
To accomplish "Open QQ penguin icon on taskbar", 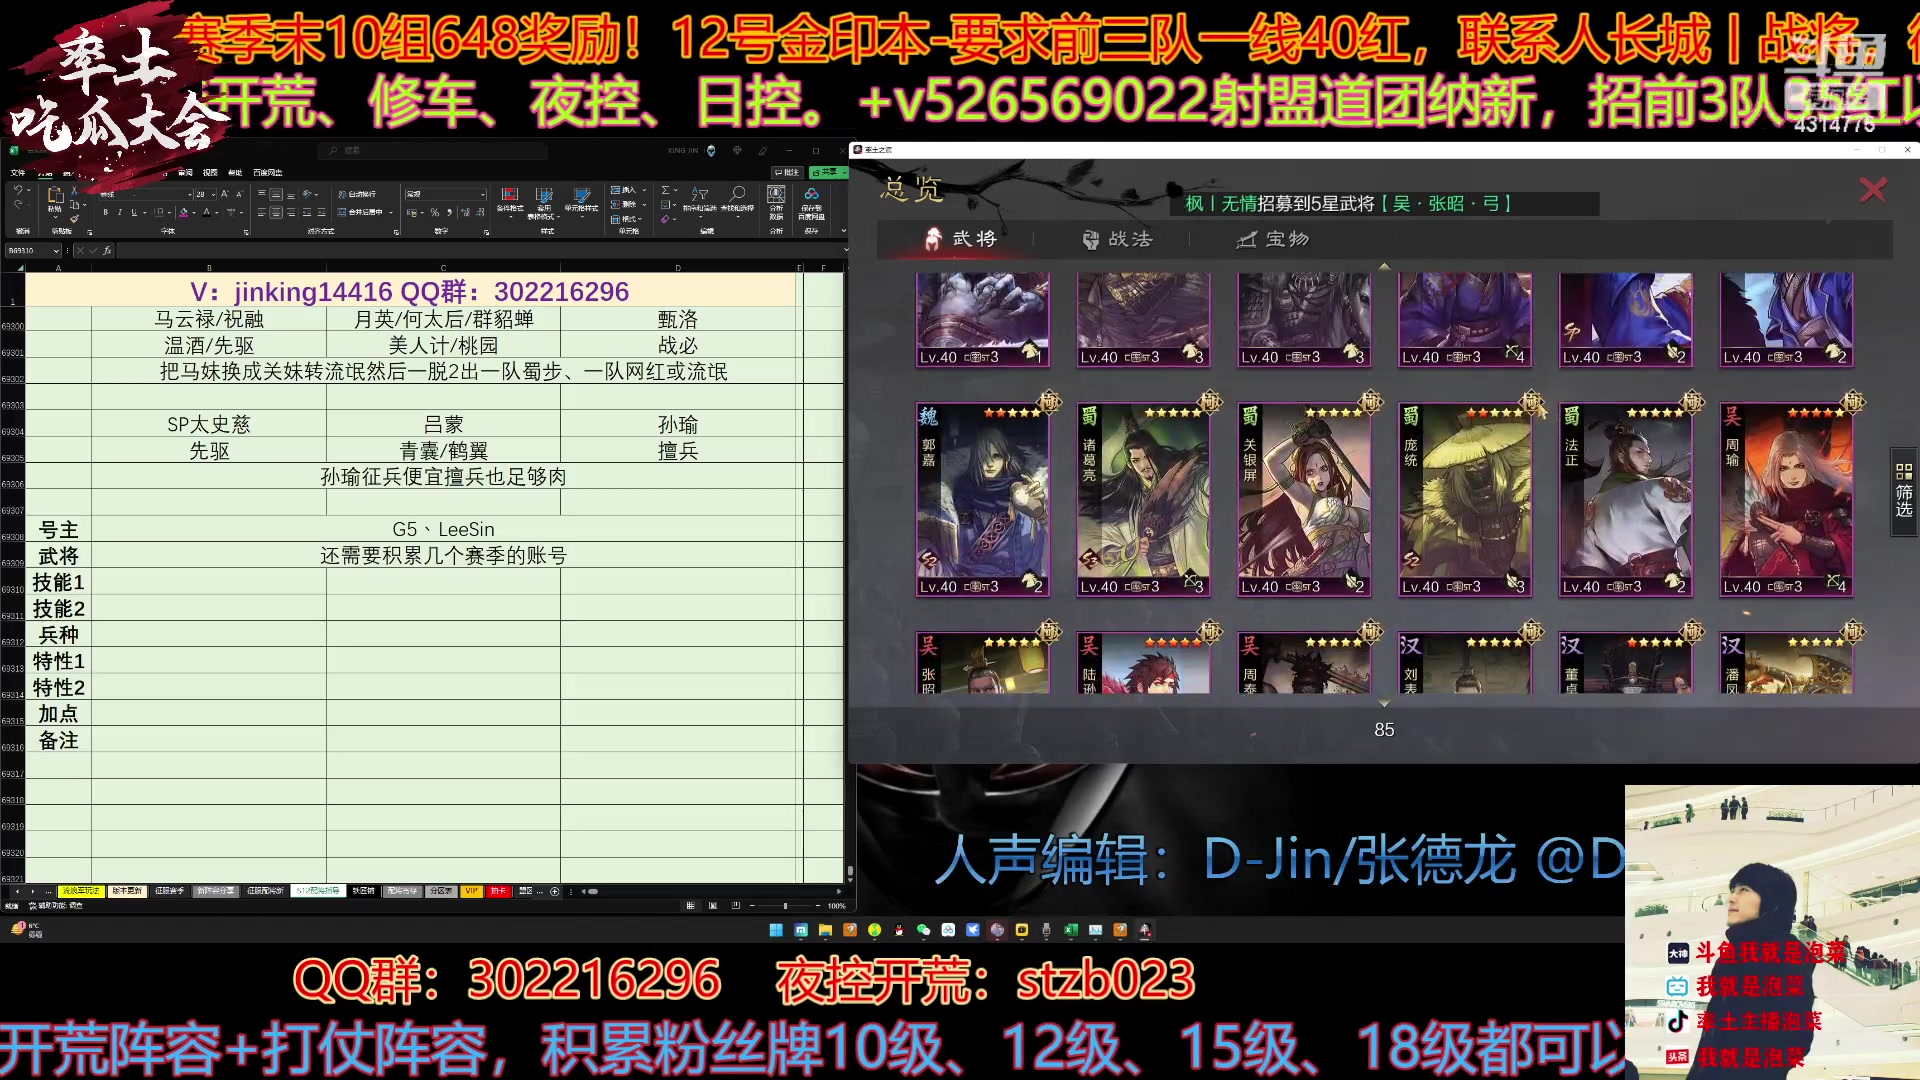I will [899, 930].
